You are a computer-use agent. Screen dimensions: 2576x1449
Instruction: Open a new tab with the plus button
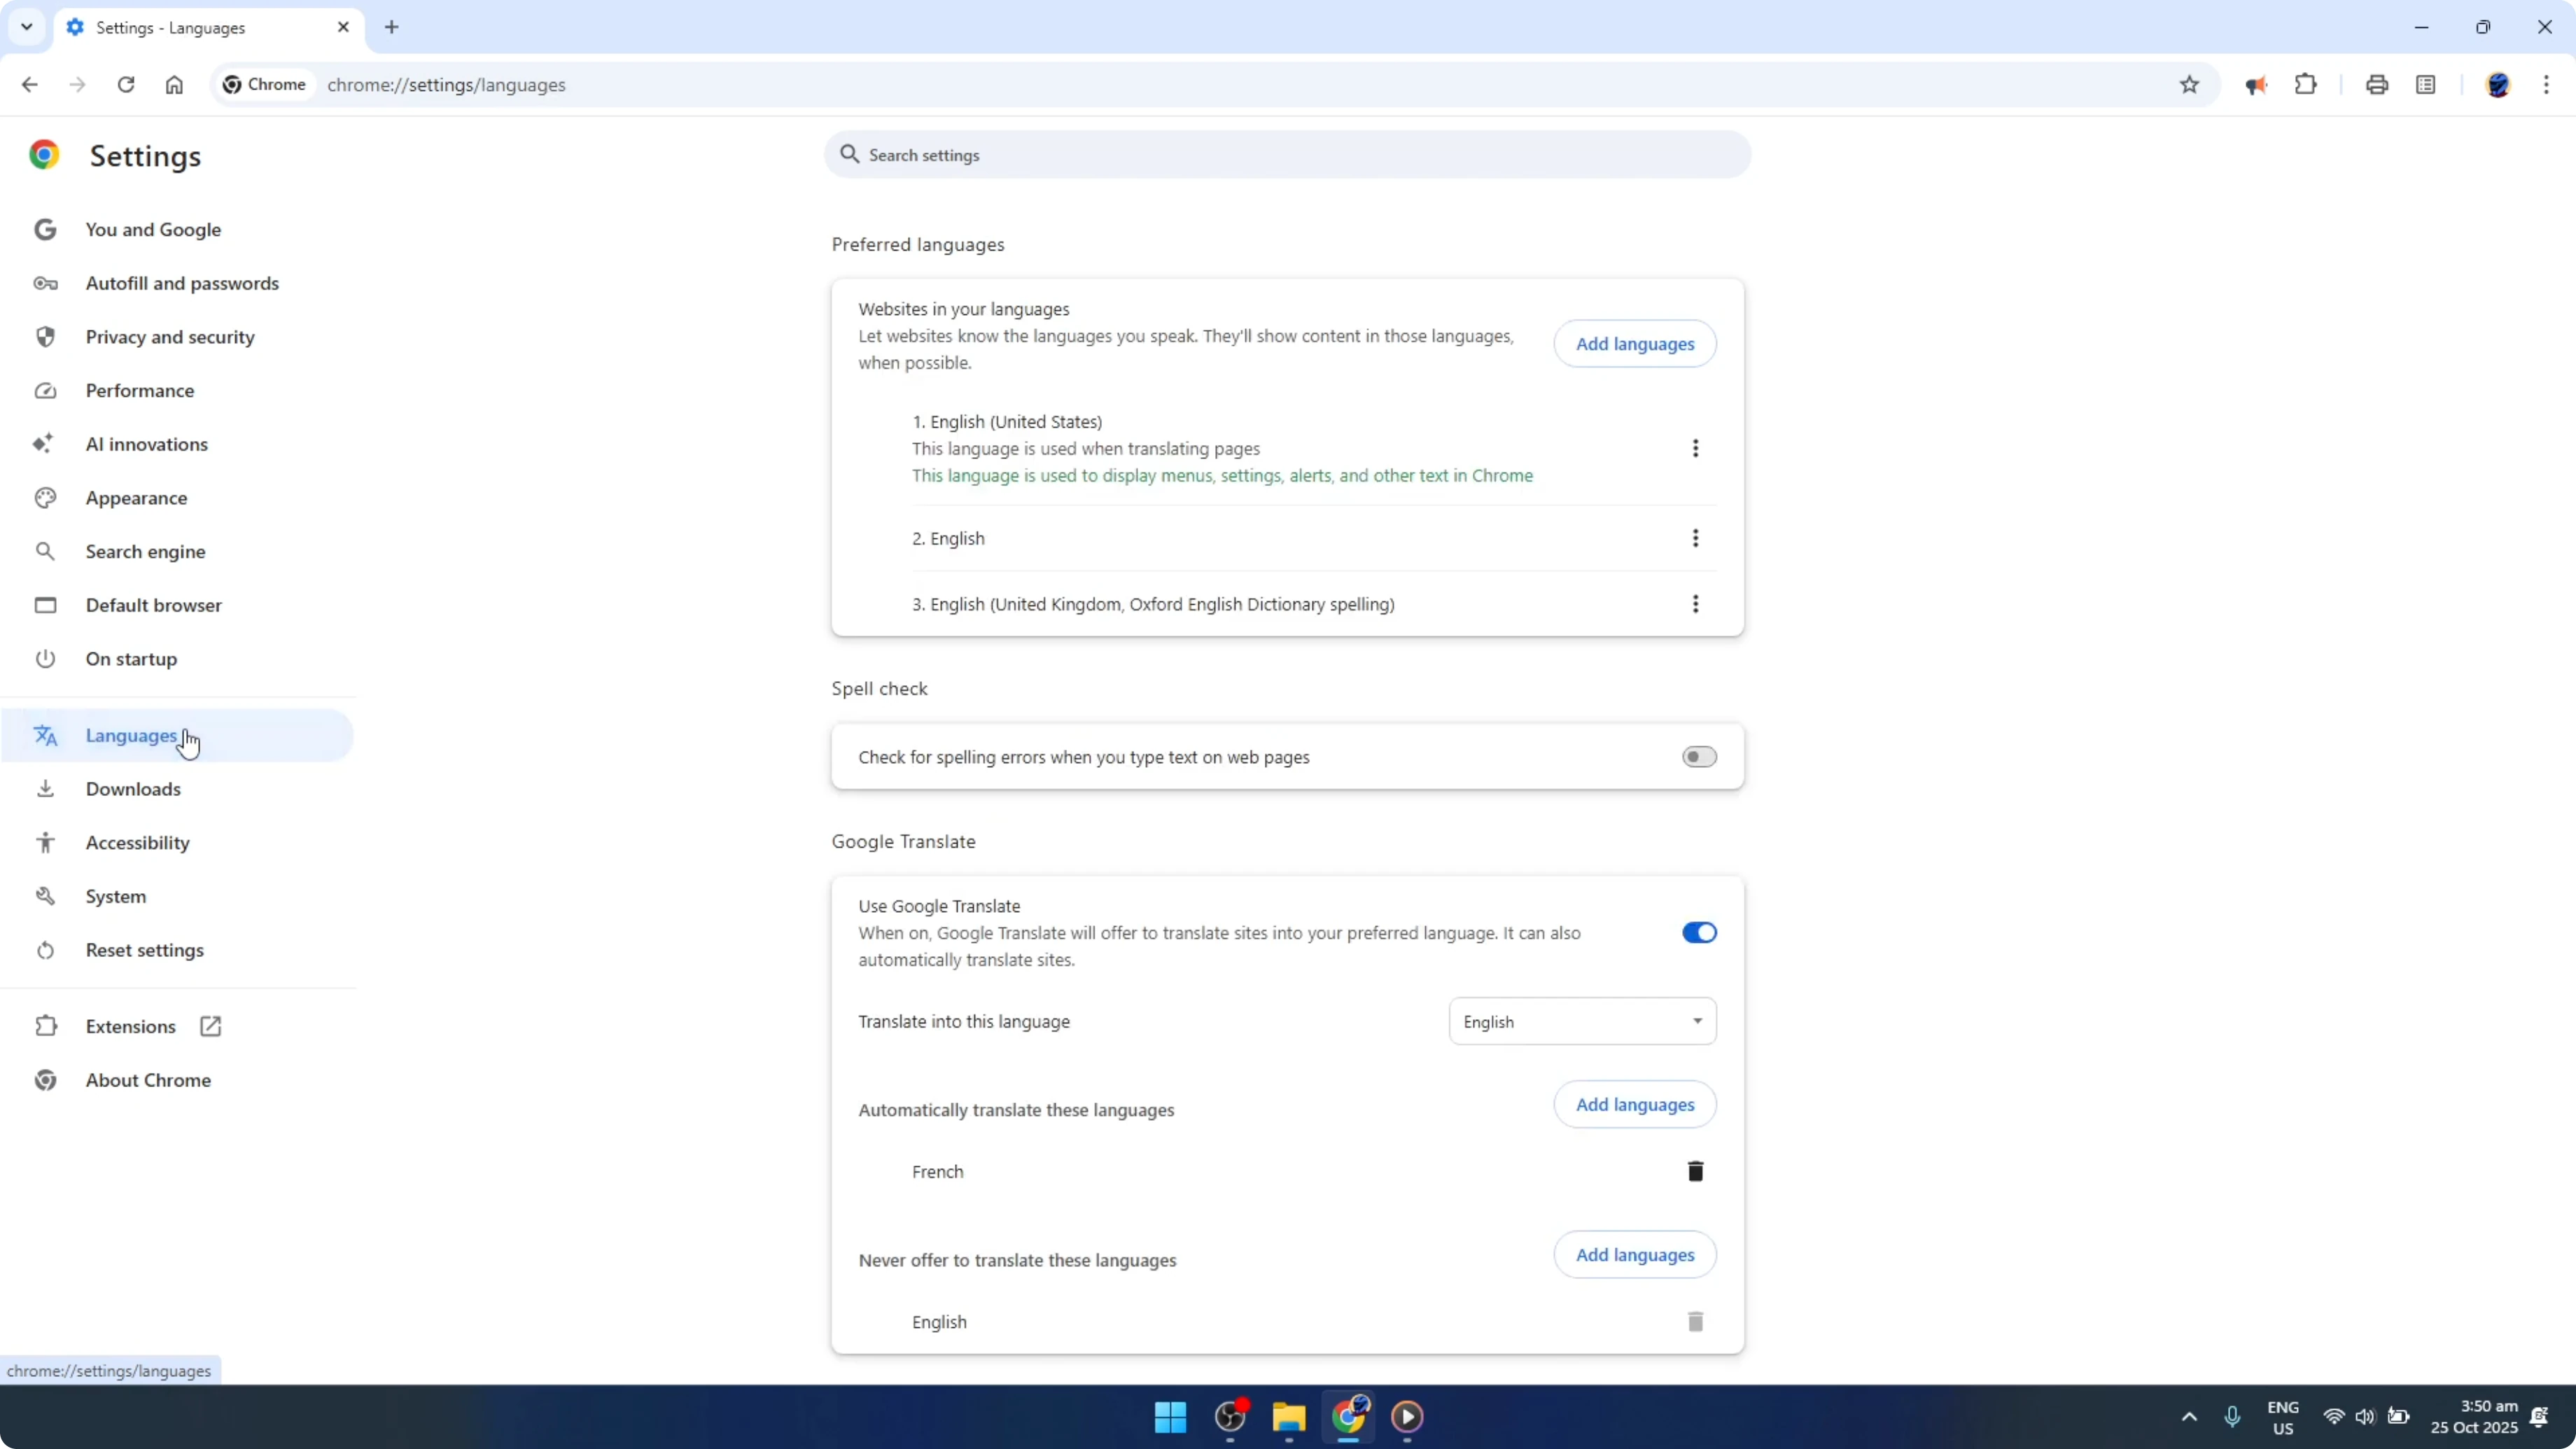[391, 27]
